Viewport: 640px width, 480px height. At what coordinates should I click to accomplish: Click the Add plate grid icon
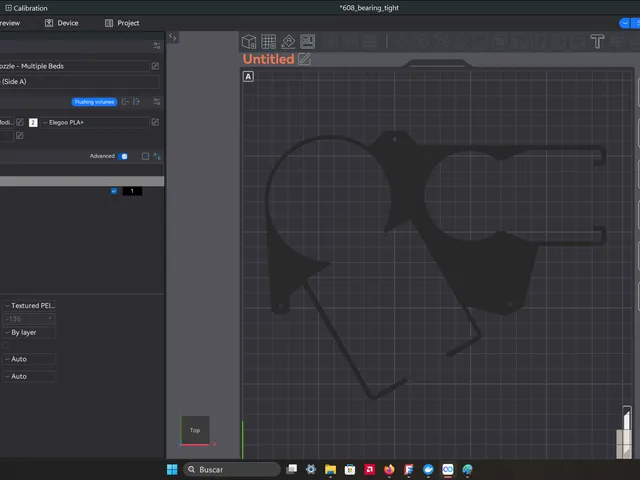click(269, 42)
